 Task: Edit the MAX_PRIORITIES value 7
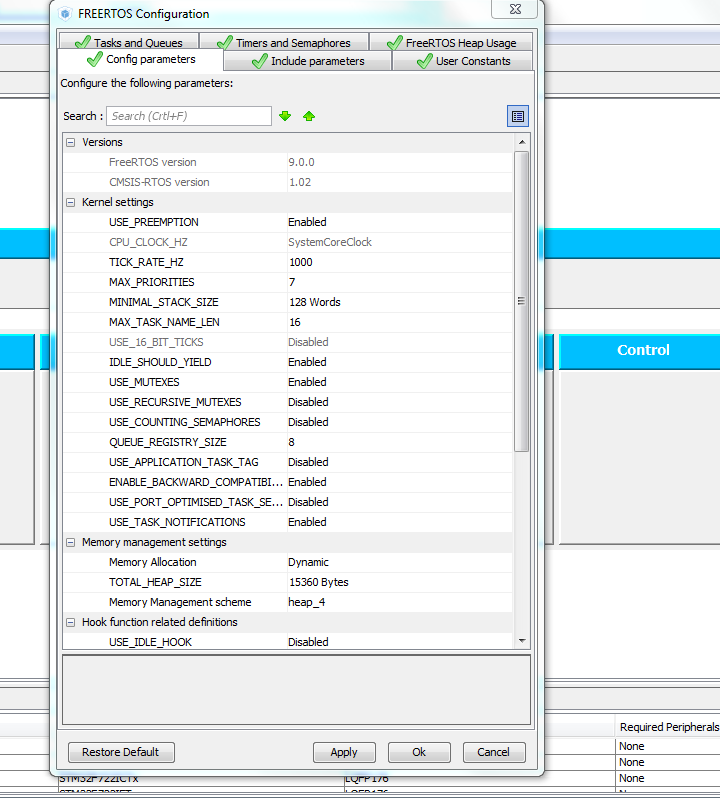coord(399,282)
